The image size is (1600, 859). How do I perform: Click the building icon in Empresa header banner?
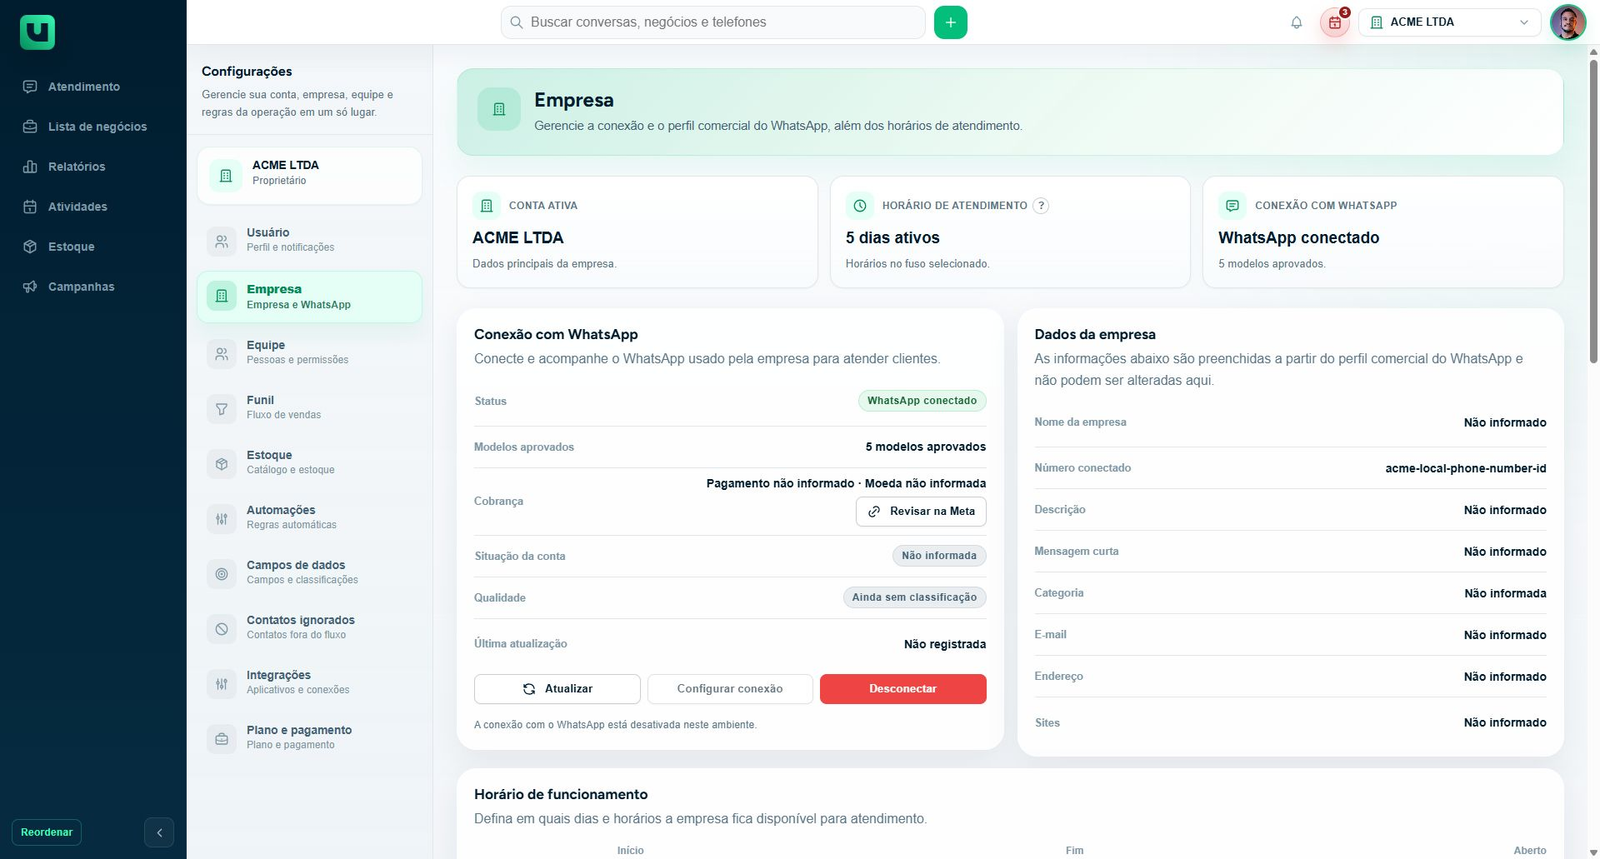pos(499,109)
